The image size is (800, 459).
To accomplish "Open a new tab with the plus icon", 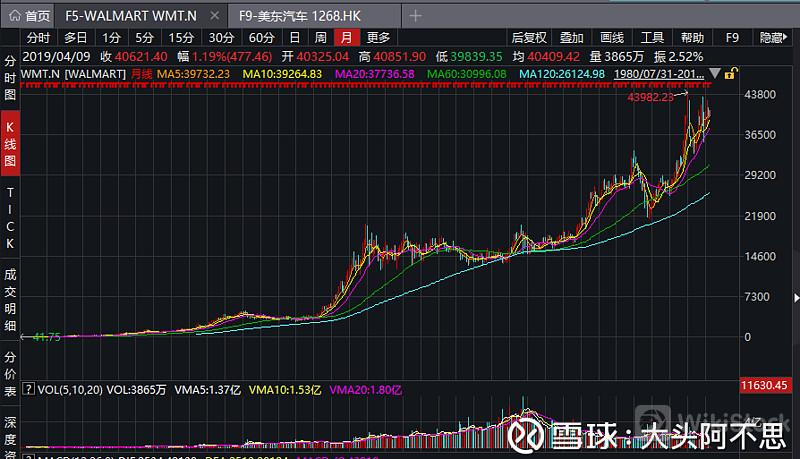I will tap(416, 16).
